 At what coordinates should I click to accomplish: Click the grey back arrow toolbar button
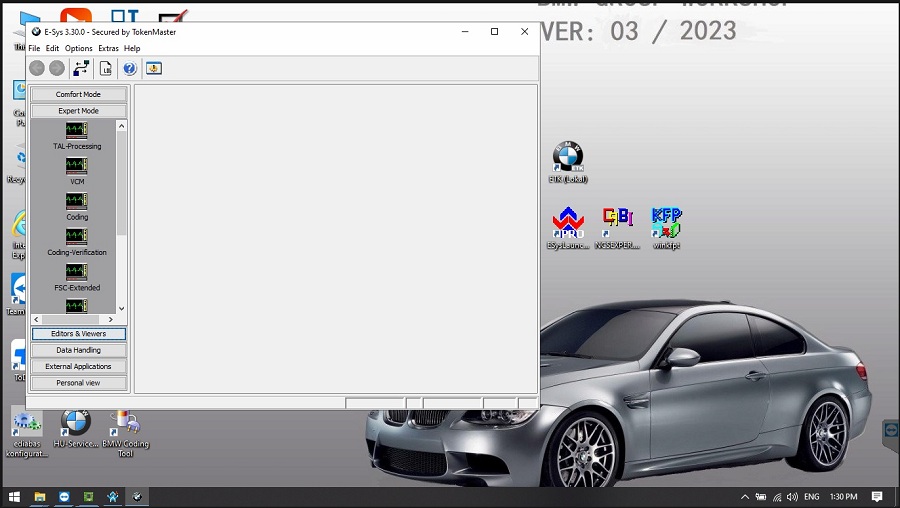[37, 68]
